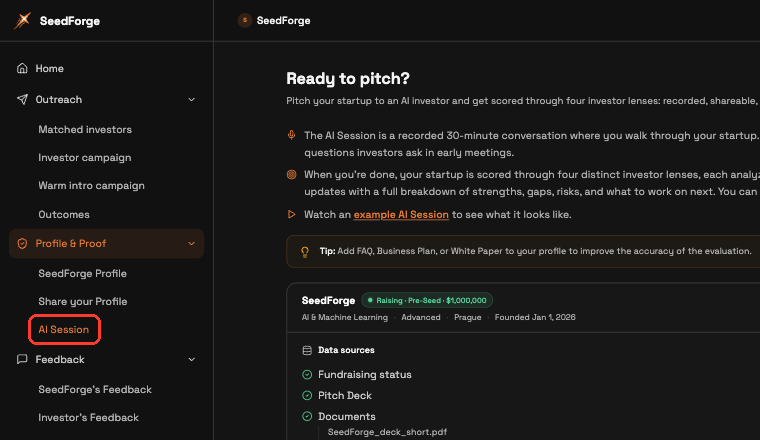
Task: Select AI Session in sidebar
Action: coord(63,330)
